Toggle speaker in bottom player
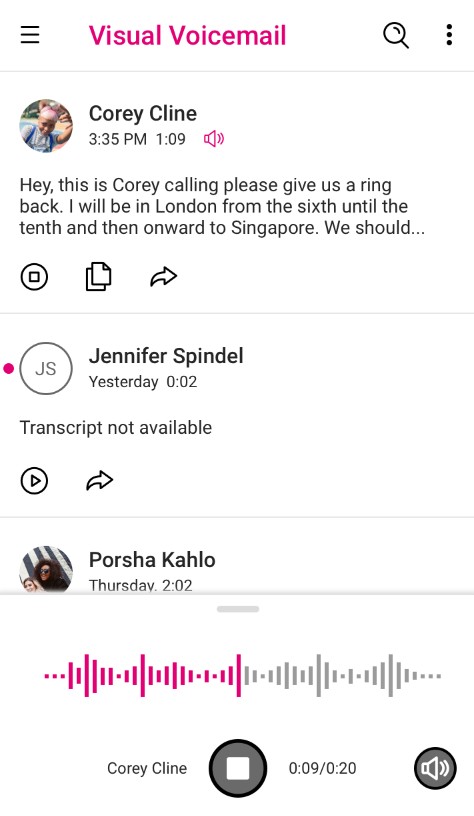Screen dimensions: 474x816 point(435,768)
